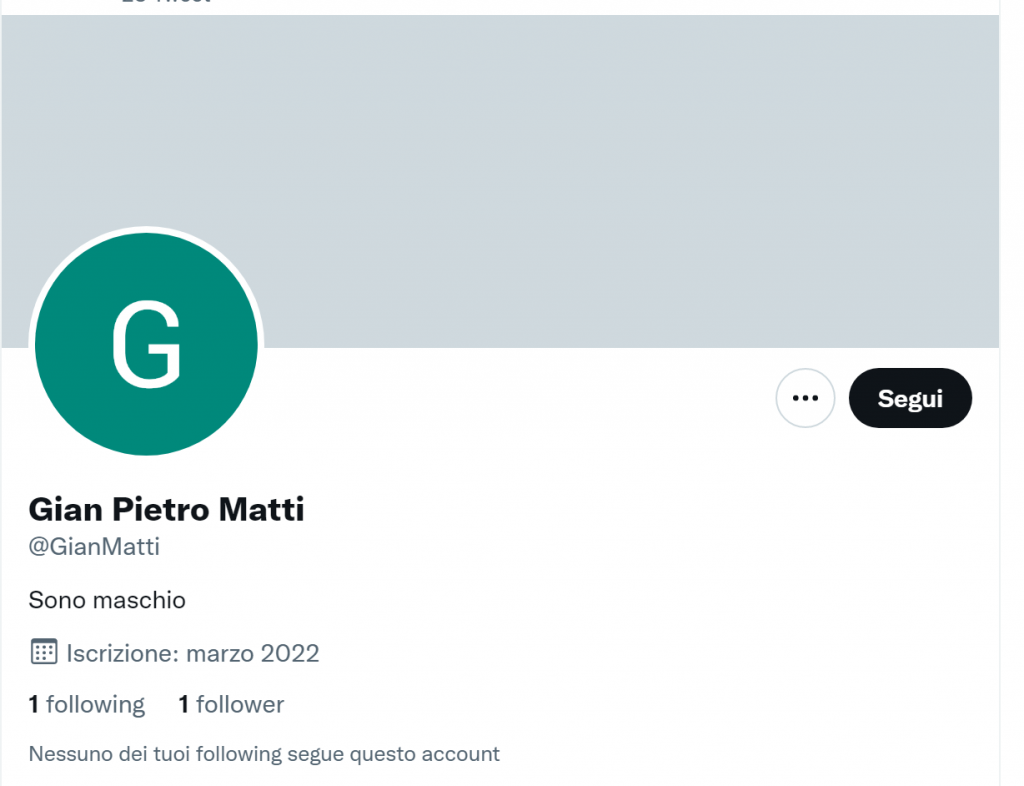This screenshot has height=786, width=1024.
Task: Click the surname Matti in display name
Action: pos(261,509)
